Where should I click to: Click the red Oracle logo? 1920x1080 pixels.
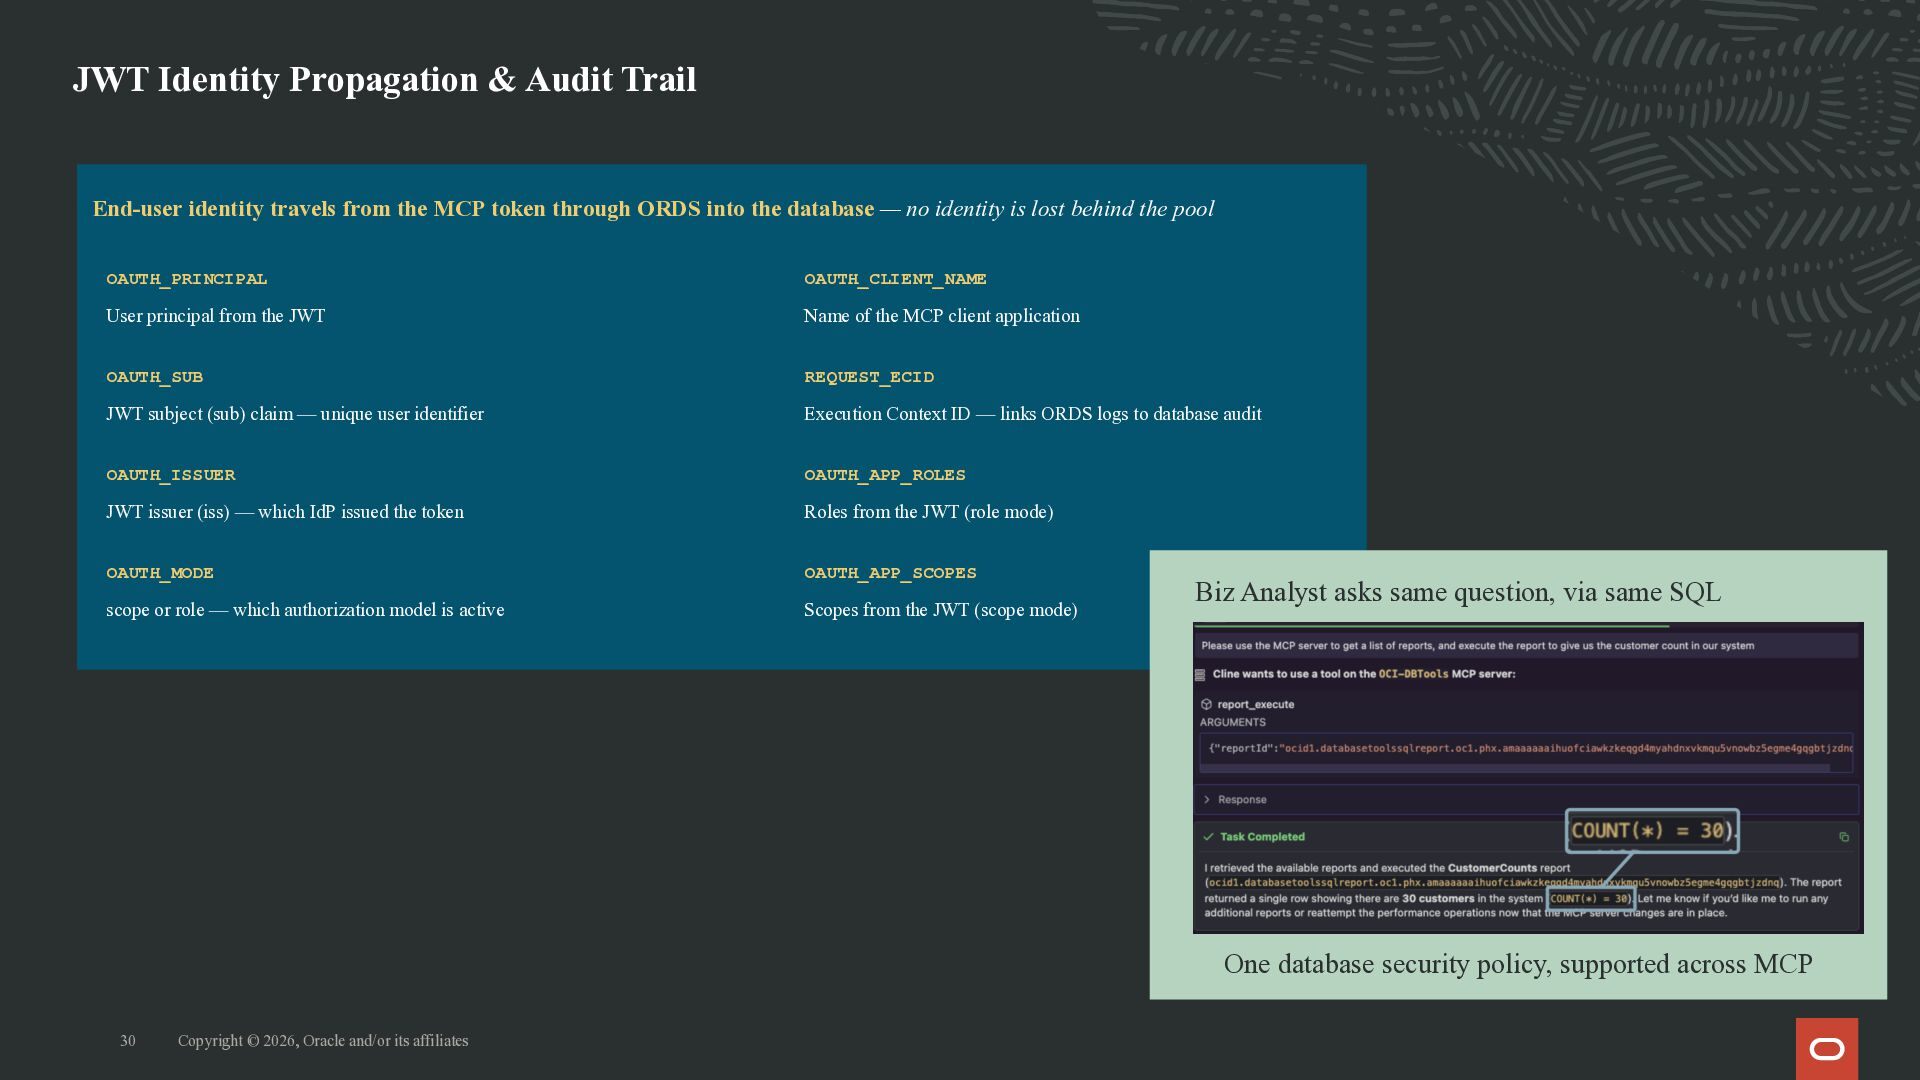[1827, 1049]
